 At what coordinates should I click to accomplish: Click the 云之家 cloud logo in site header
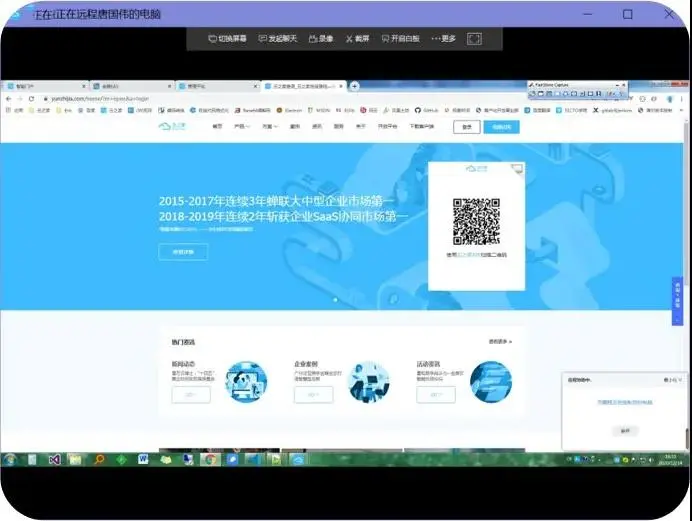172,127
